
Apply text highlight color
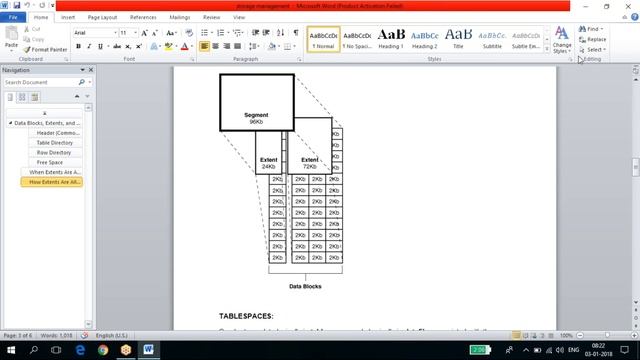[x=168, y=47]
